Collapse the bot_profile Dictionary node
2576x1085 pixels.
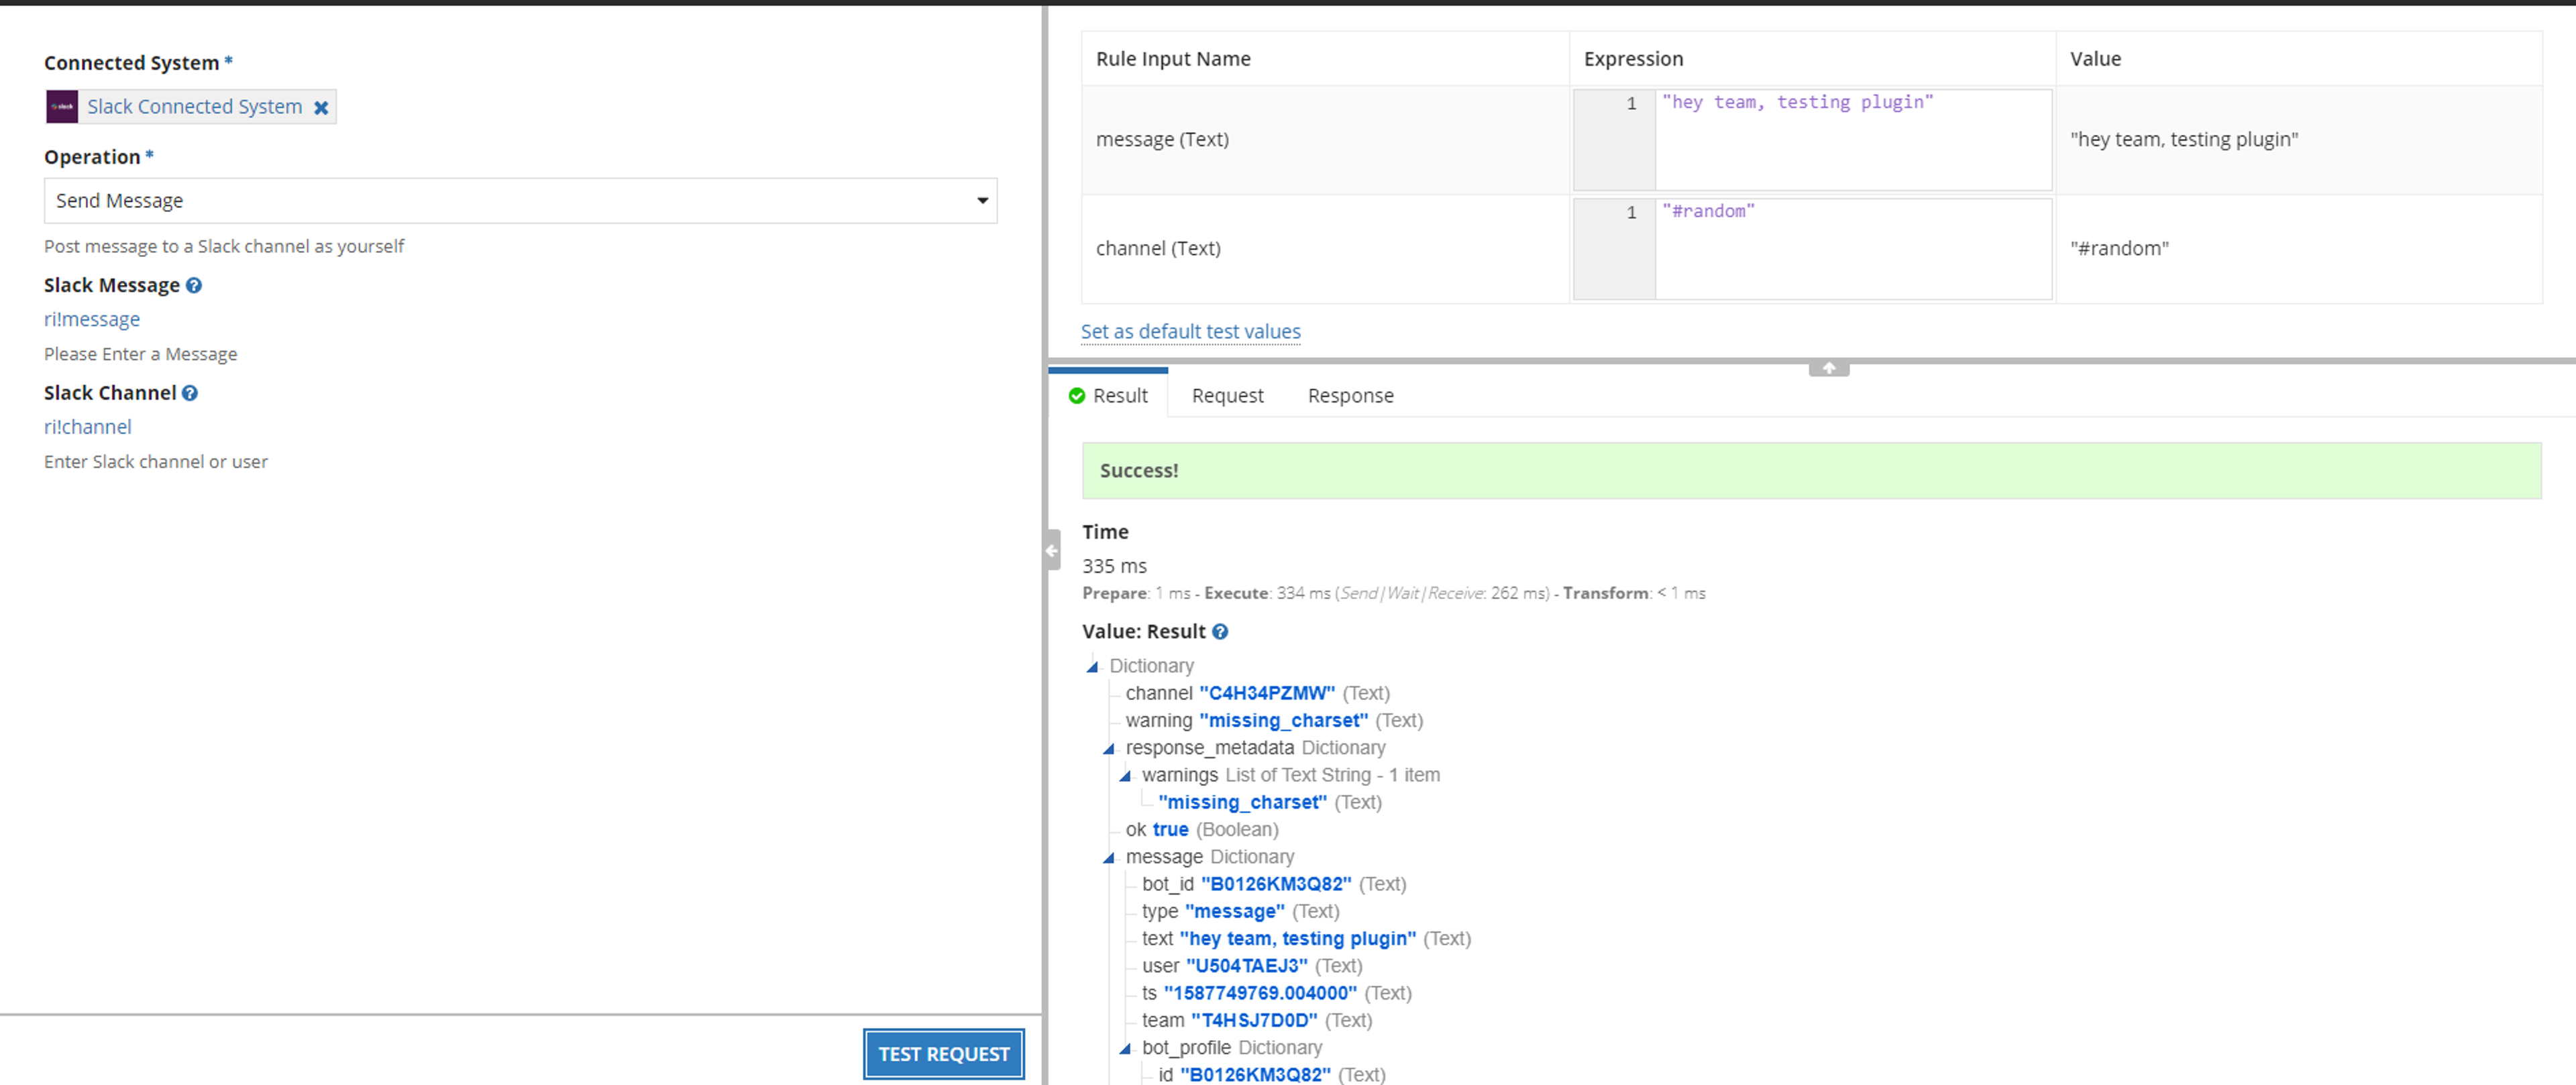1125,1049
